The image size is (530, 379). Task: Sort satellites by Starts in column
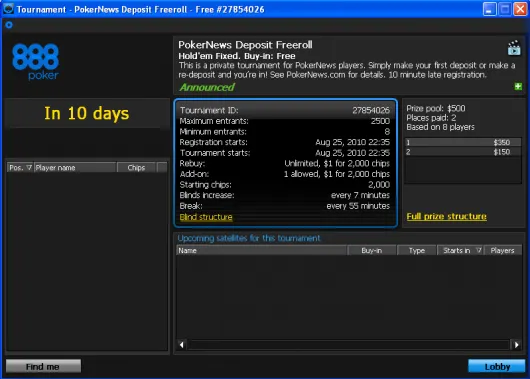coord(460,251)
